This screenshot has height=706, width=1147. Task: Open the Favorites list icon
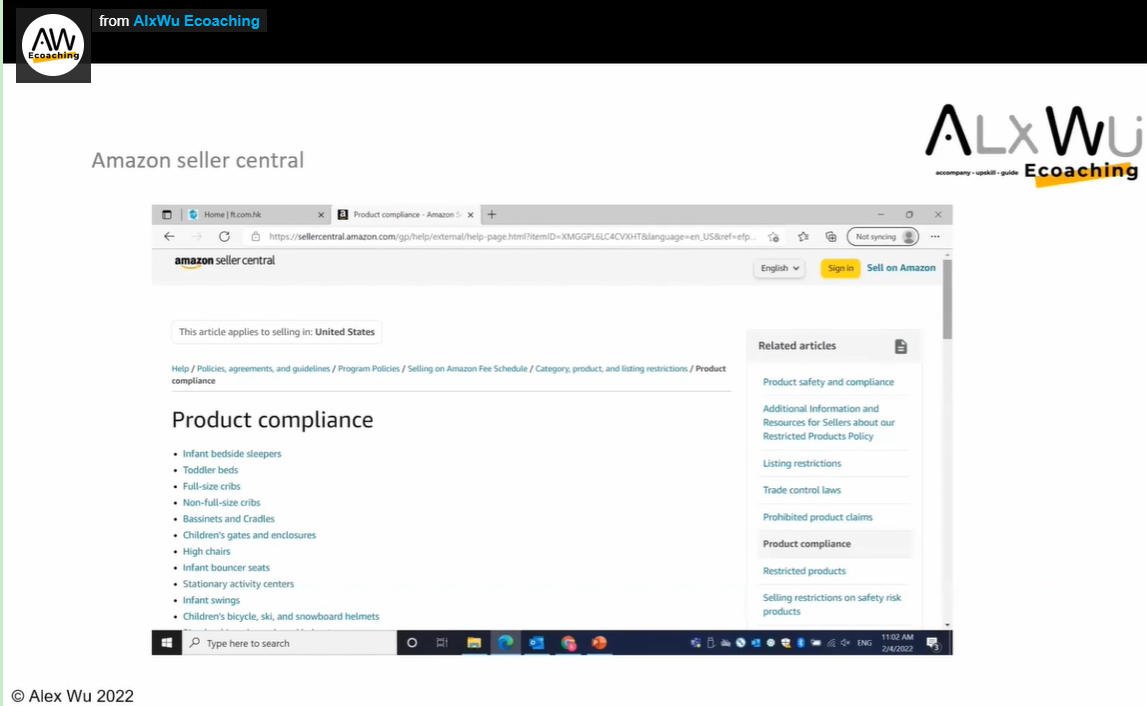point(803,236)
